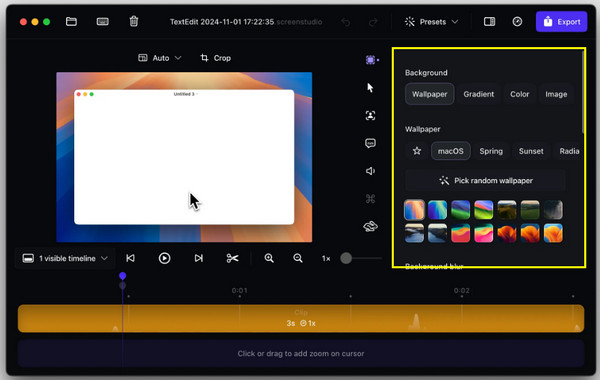Choose the fourth wallpaper thumbnail in second row
Image resolution: width=600 pixels, height=380 pixels.
click(x=484, y=233)
